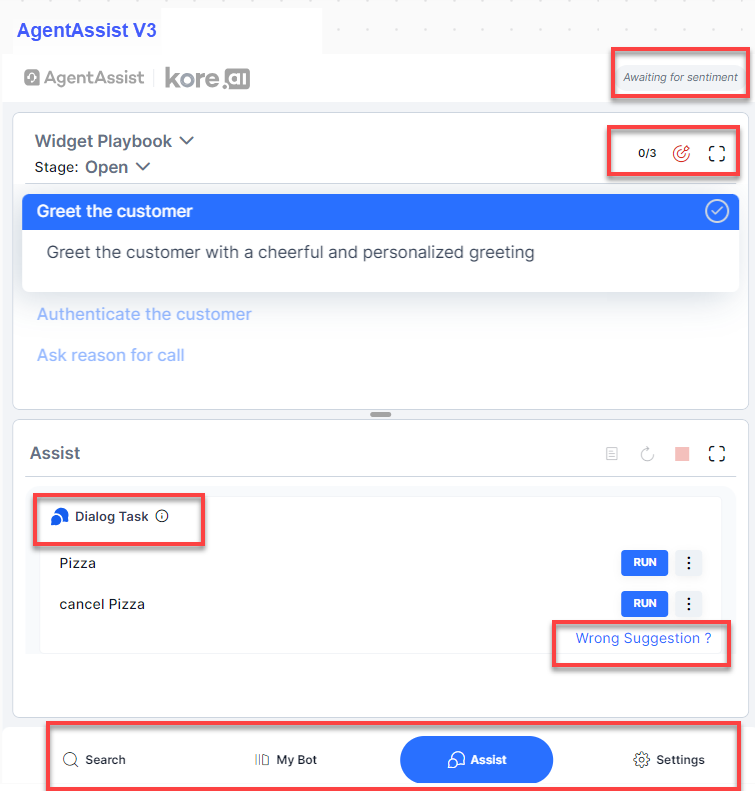Image resolution: width=755 pixels, height=791 pixels.
Task: Click the transcript document icon in Assist header
Action: pyautogui.click(x=612, y=454)
